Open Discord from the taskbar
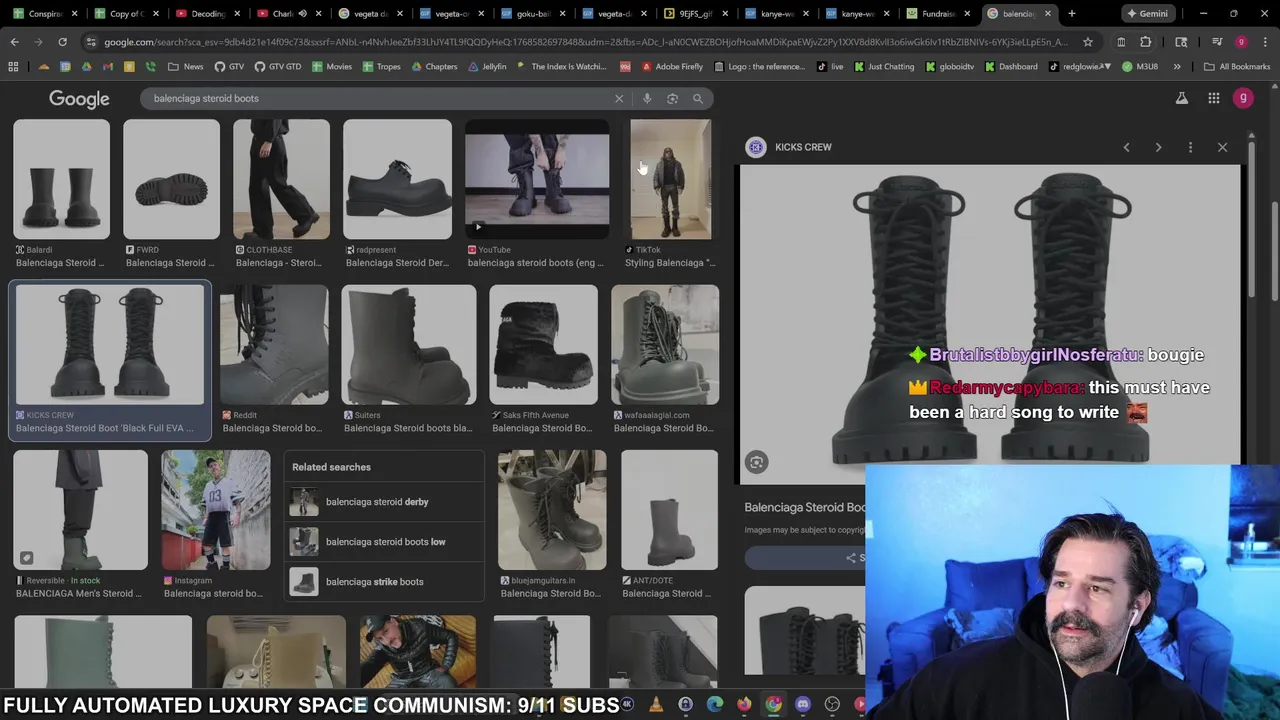This screenshot has width=1280, height=720. pos(803,705)
